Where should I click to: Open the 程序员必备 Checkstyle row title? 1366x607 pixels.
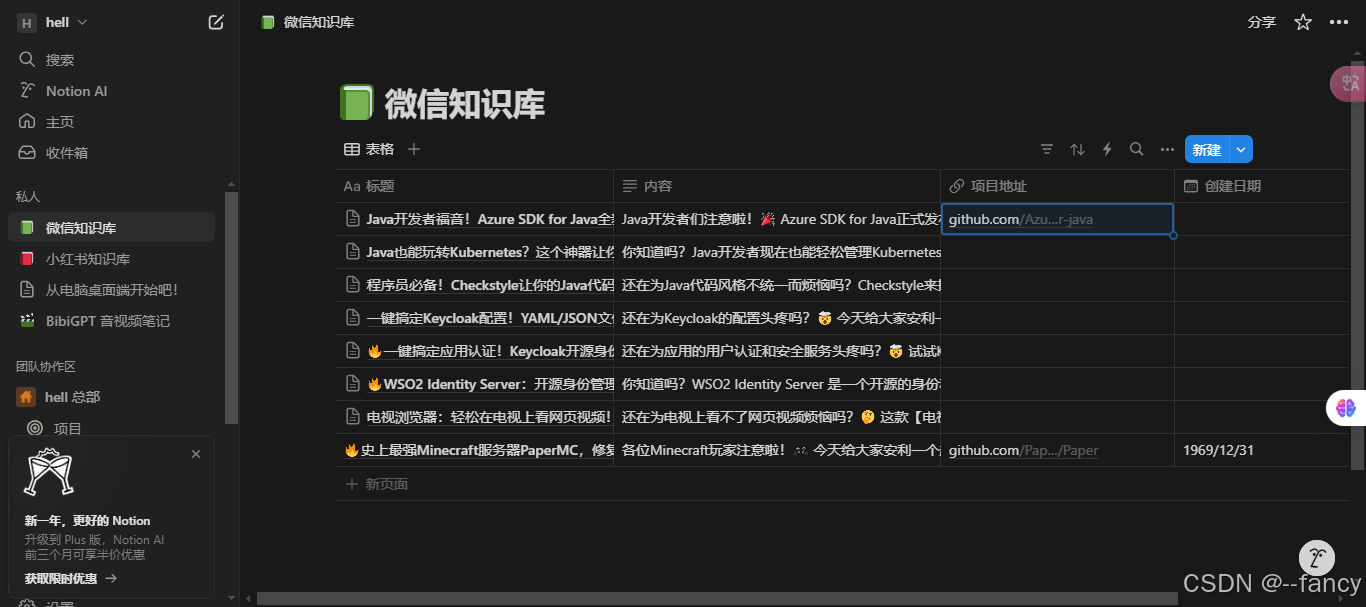(489, 285)
